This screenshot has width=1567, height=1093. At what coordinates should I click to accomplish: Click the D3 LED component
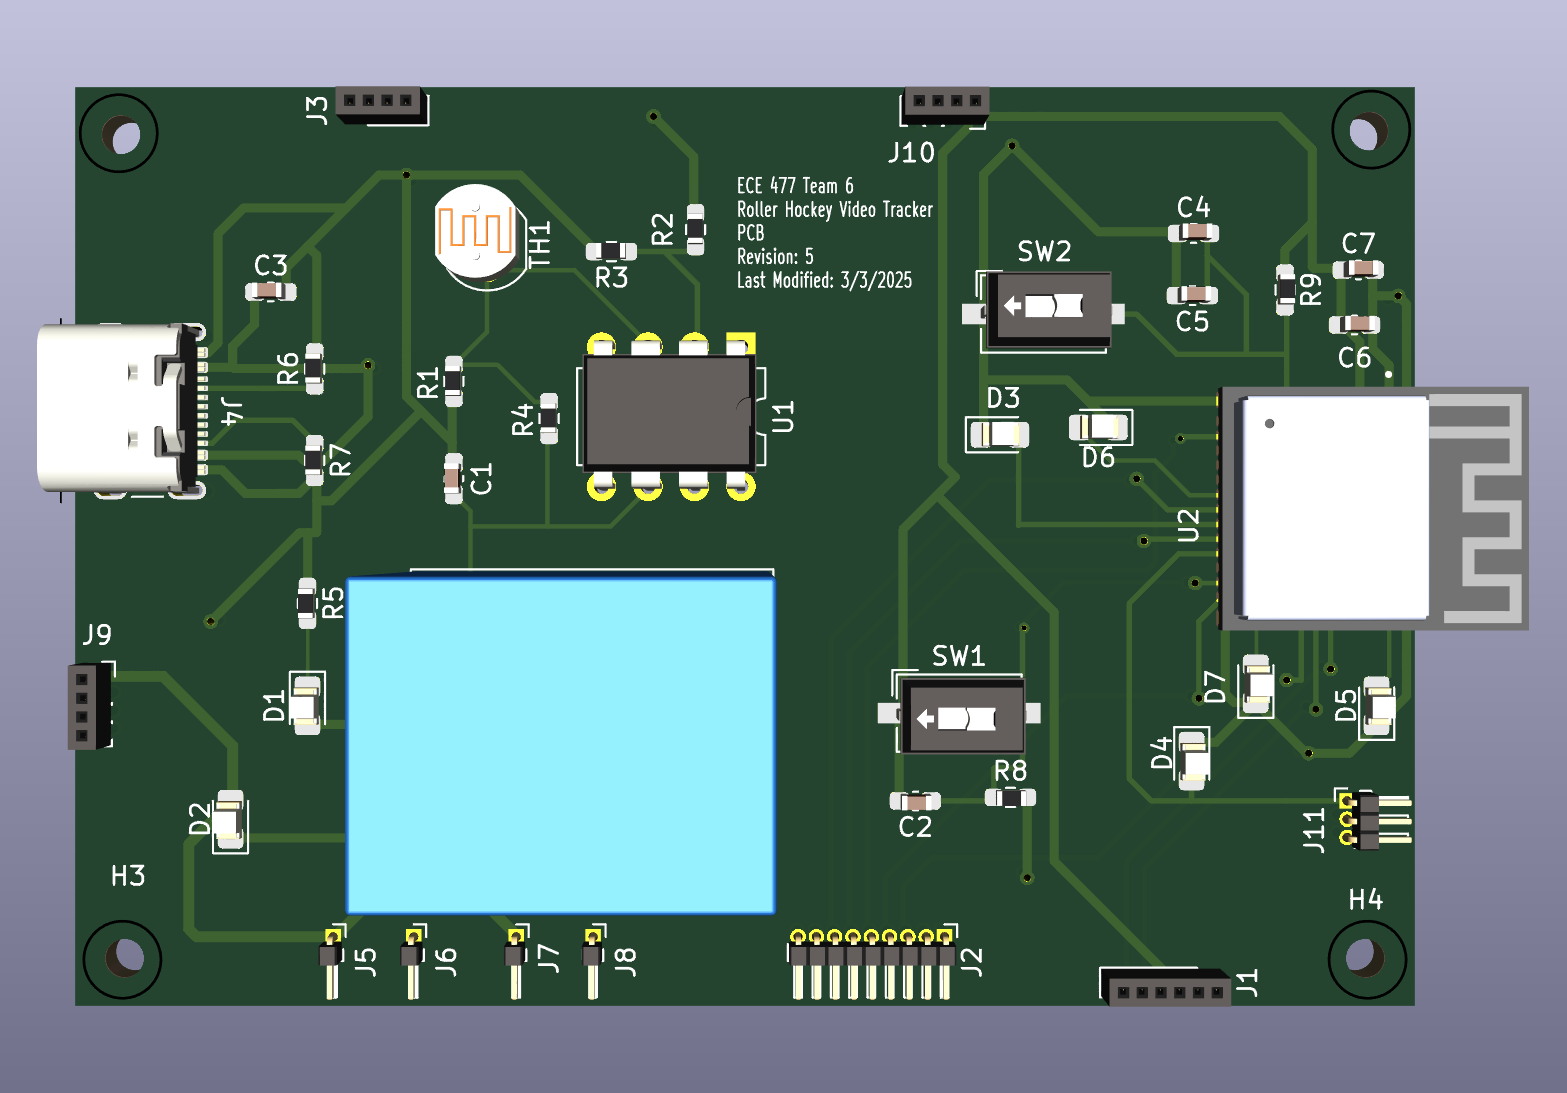coord(998,434)
